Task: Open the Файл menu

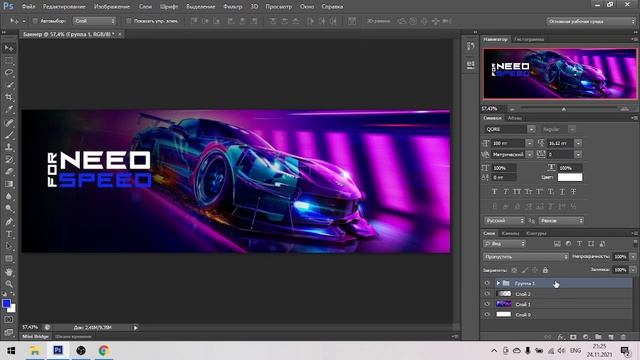Action: [28, 7]
